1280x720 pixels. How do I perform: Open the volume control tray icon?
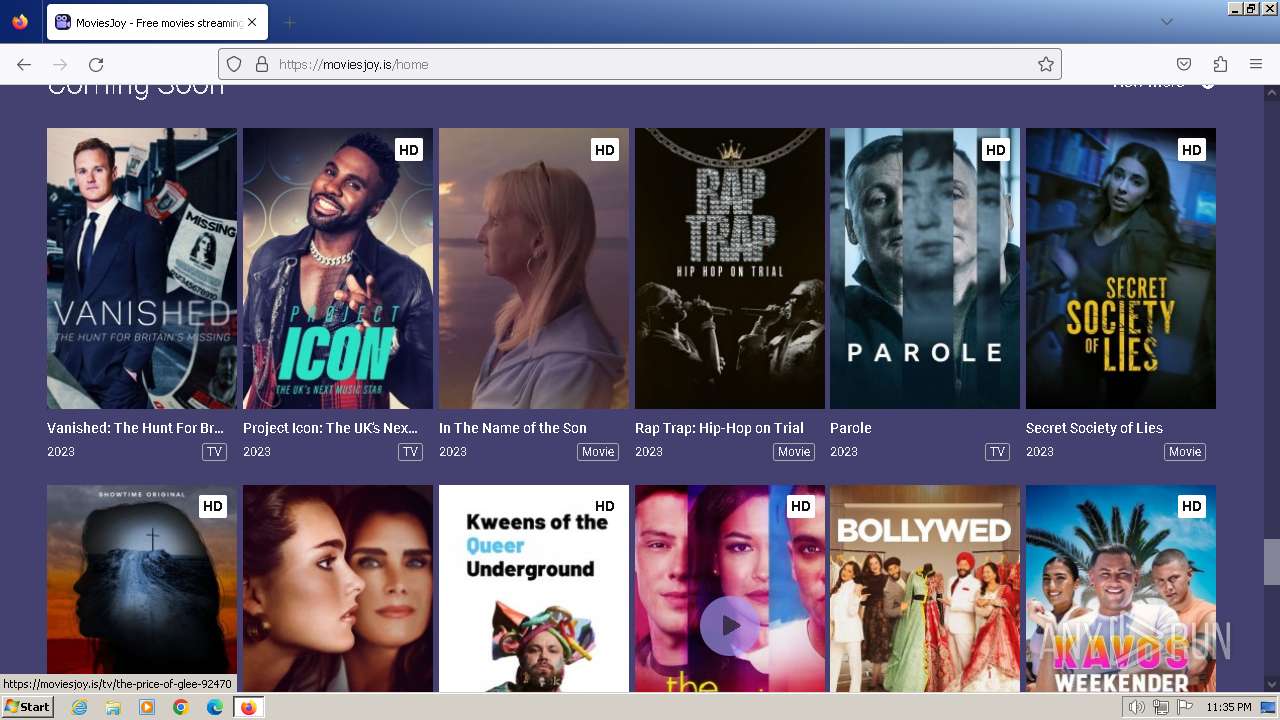[x=1136, y=707]
